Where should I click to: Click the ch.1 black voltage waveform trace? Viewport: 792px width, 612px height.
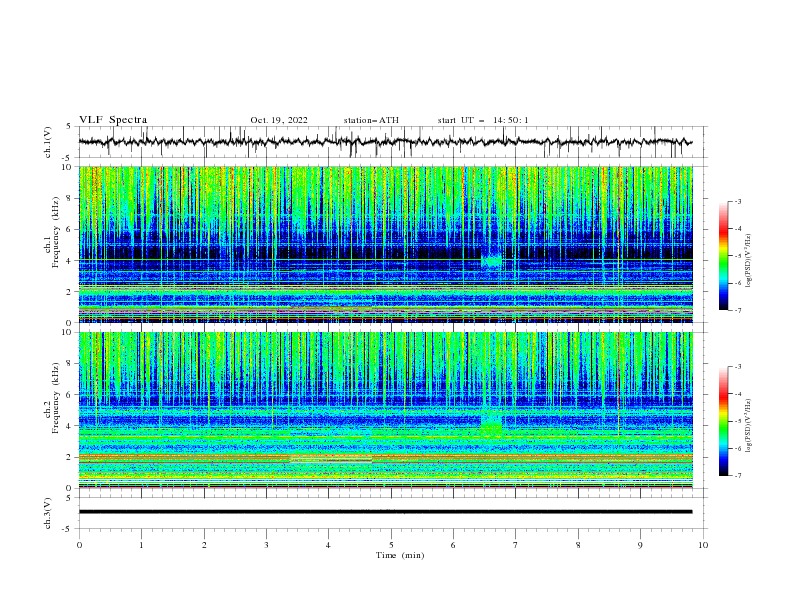coord(385,142)
